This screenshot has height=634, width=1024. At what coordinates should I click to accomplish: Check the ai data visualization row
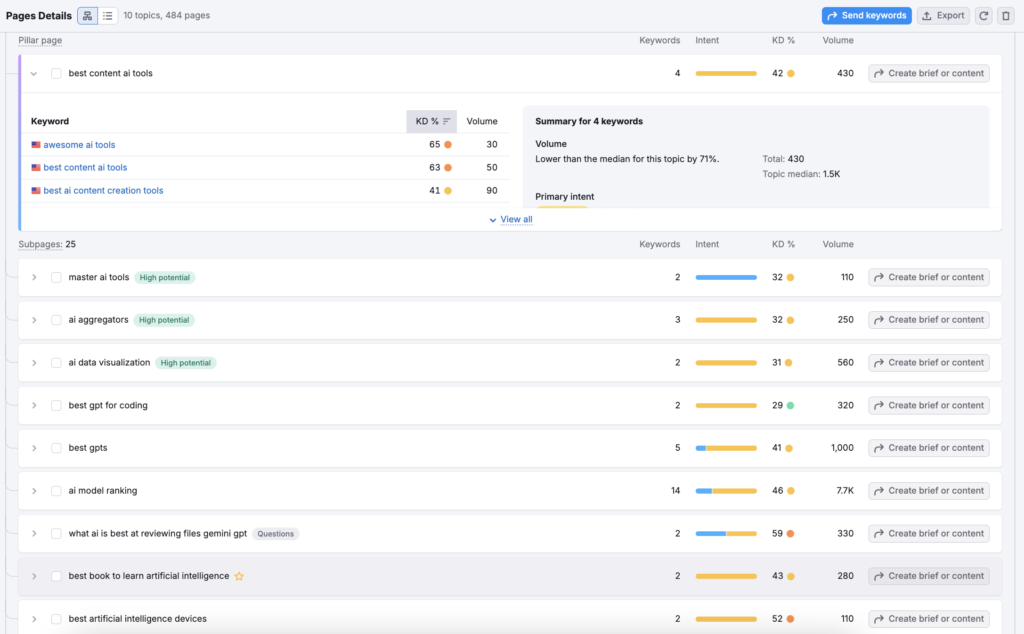pos(56,363)
